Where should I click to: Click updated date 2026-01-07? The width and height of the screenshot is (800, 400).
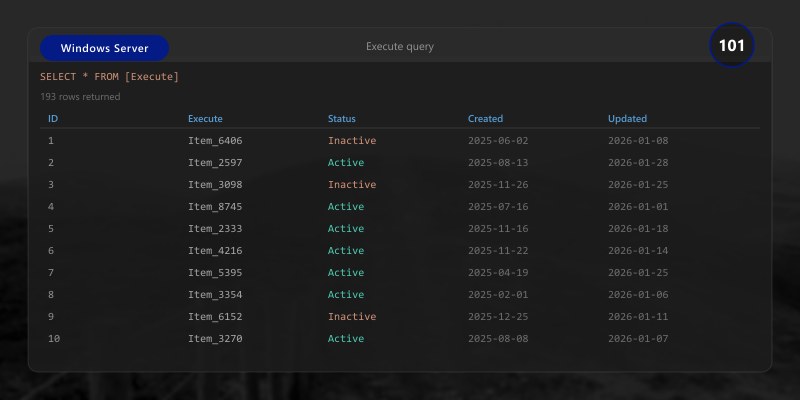(638, 338)
